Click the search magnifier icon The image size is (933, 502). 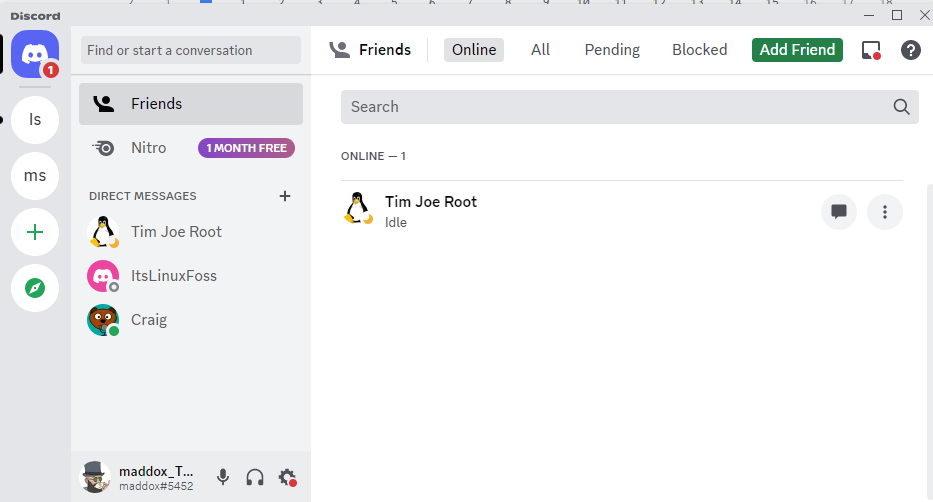(x=901, y=107)
